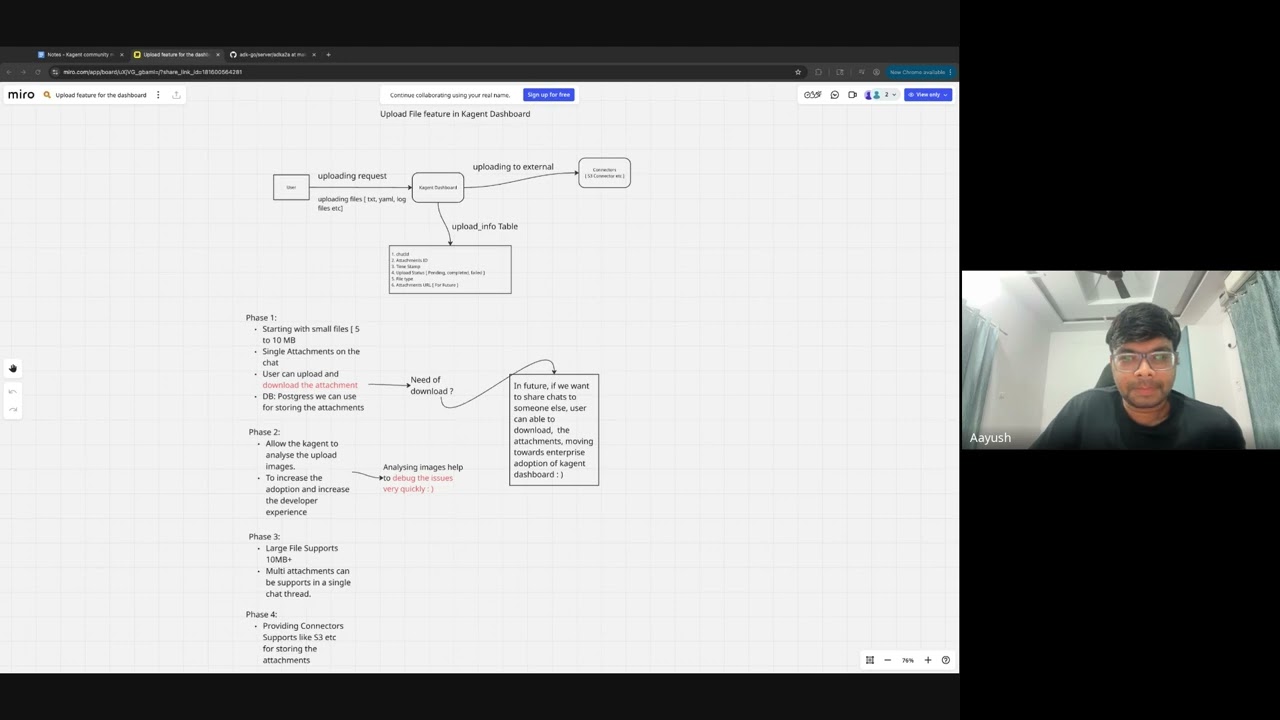Click the Miro logo
Viewport: 1280px width, 720px height.
tap(21, 95)
